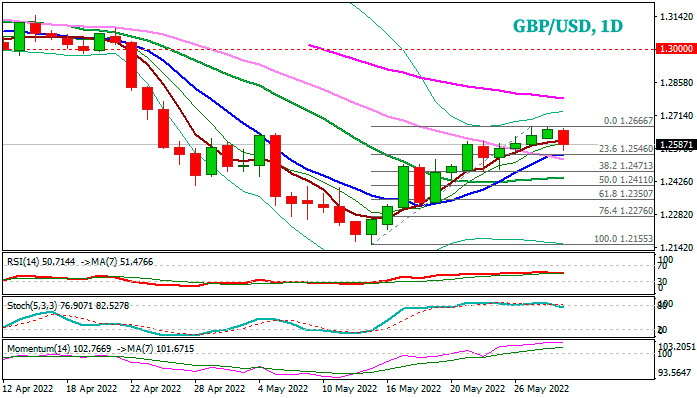The height and width of the screenshot is (398, 697).
Task: Click the 70 level on RSI scale
Action: click(662, 266)
